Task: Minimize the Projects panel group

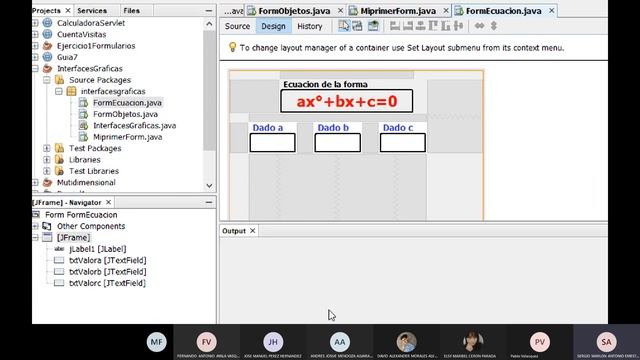Action: (209, 11)
